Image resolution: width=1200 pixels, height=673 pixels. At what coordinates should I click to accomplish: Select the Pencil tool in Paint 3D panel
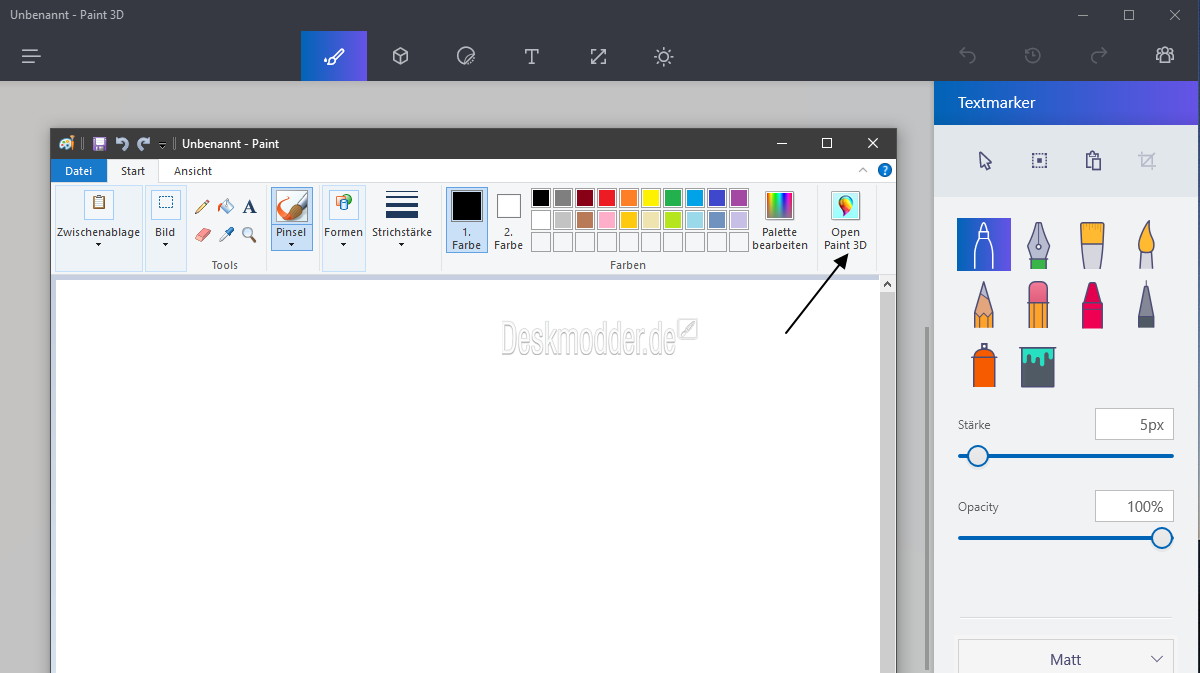[x=984, y=304]
